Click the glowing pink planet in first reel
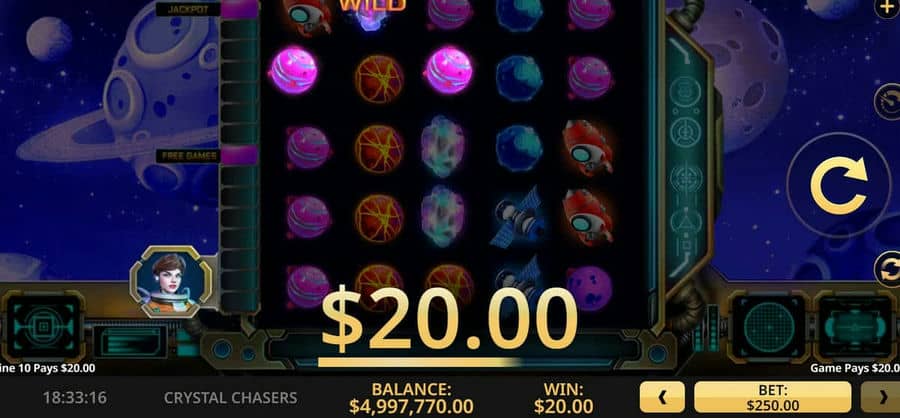The height and width of the screenshot is (418, 900). pos(293,70)
